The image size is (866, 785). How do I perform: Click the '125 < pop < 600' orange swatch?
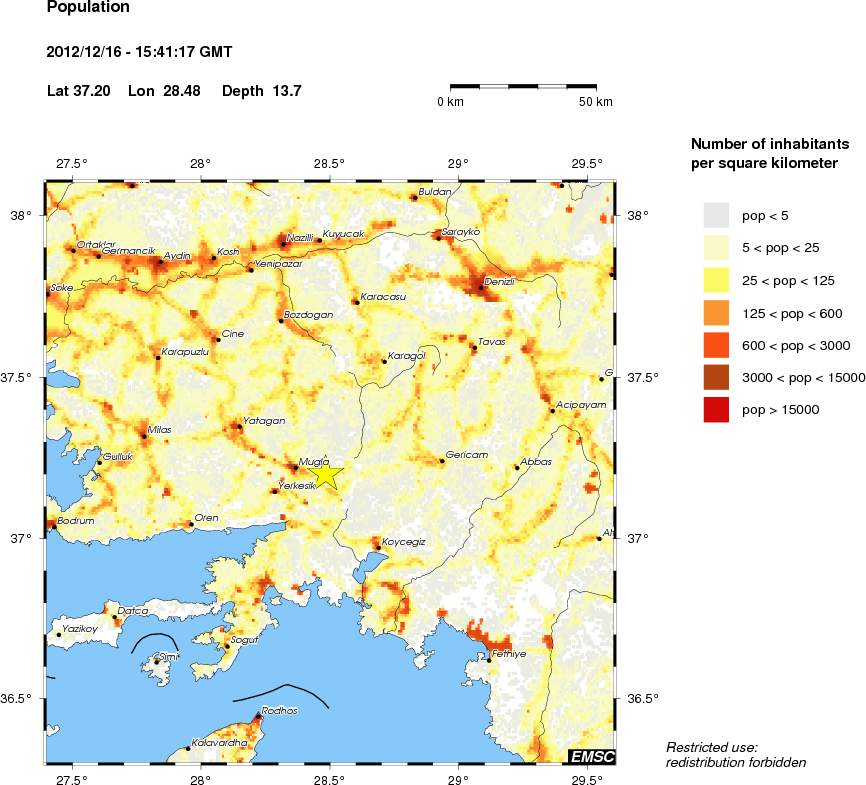[716, 313]
